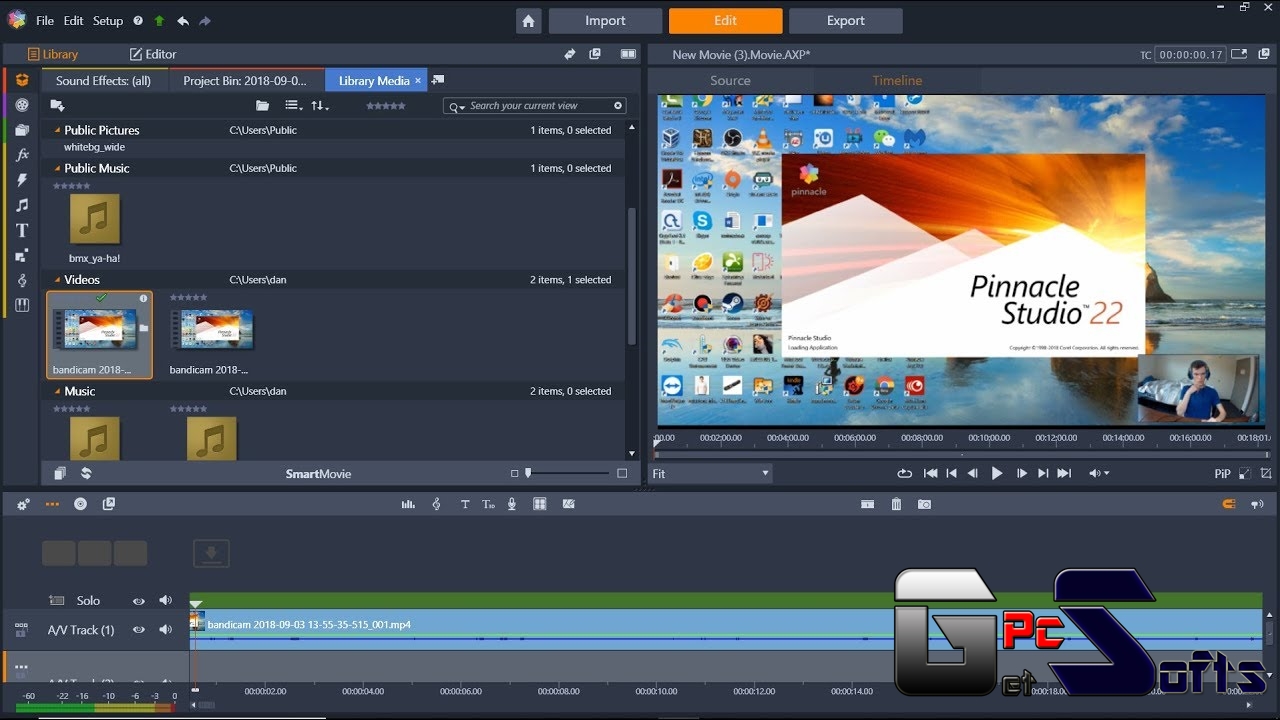This screenshot has width=1280, height=720.
Task: Open the Montage templates sidebar category
Action: pyautogui.click(x=22, y=255)
